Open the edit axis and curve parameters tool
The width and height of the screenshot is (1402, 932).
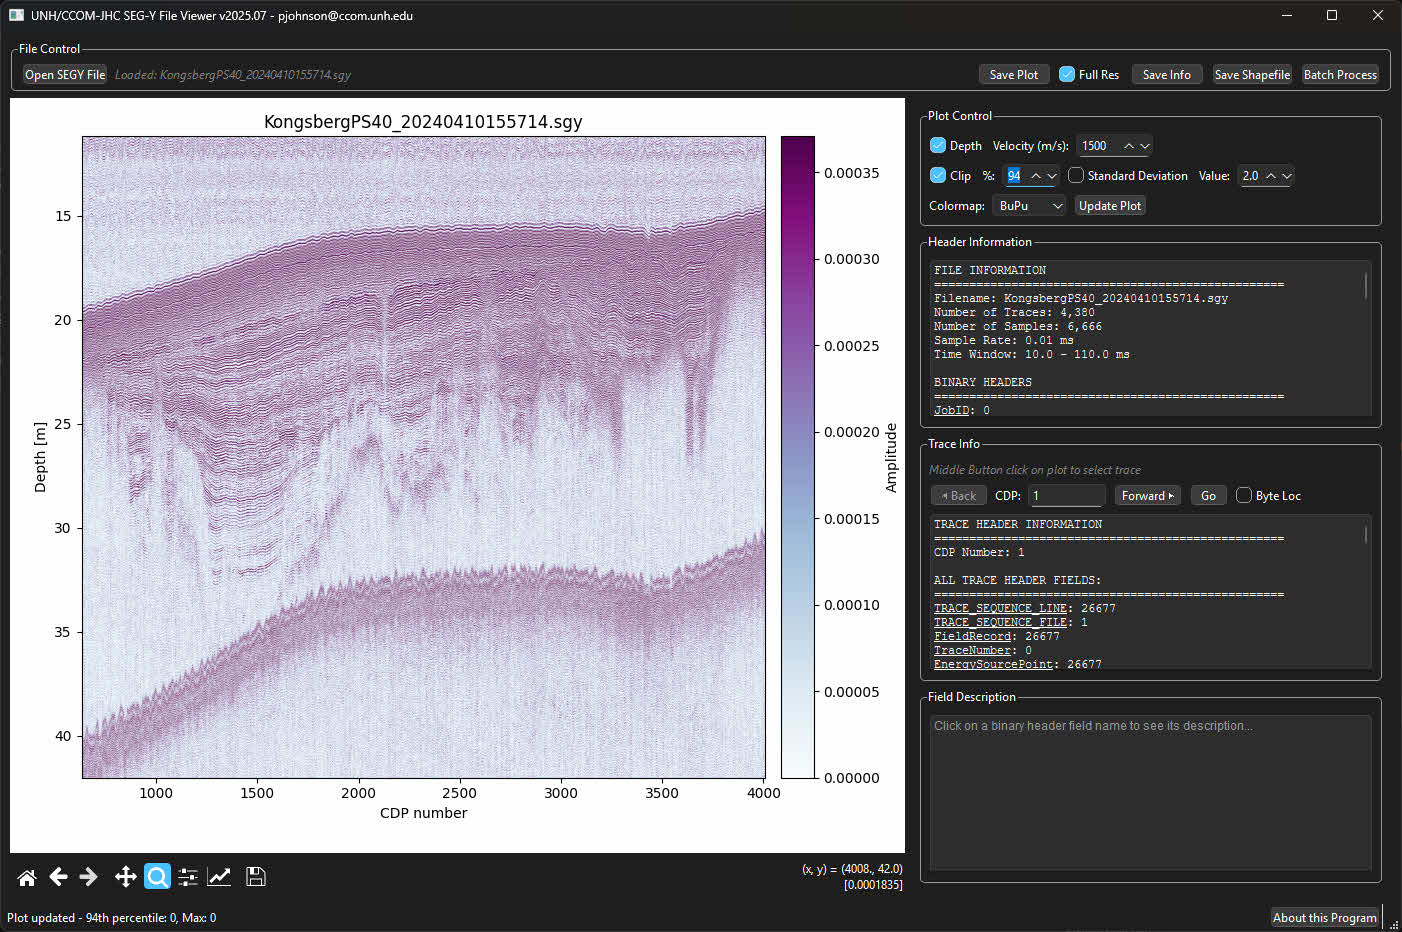(219, 877)
